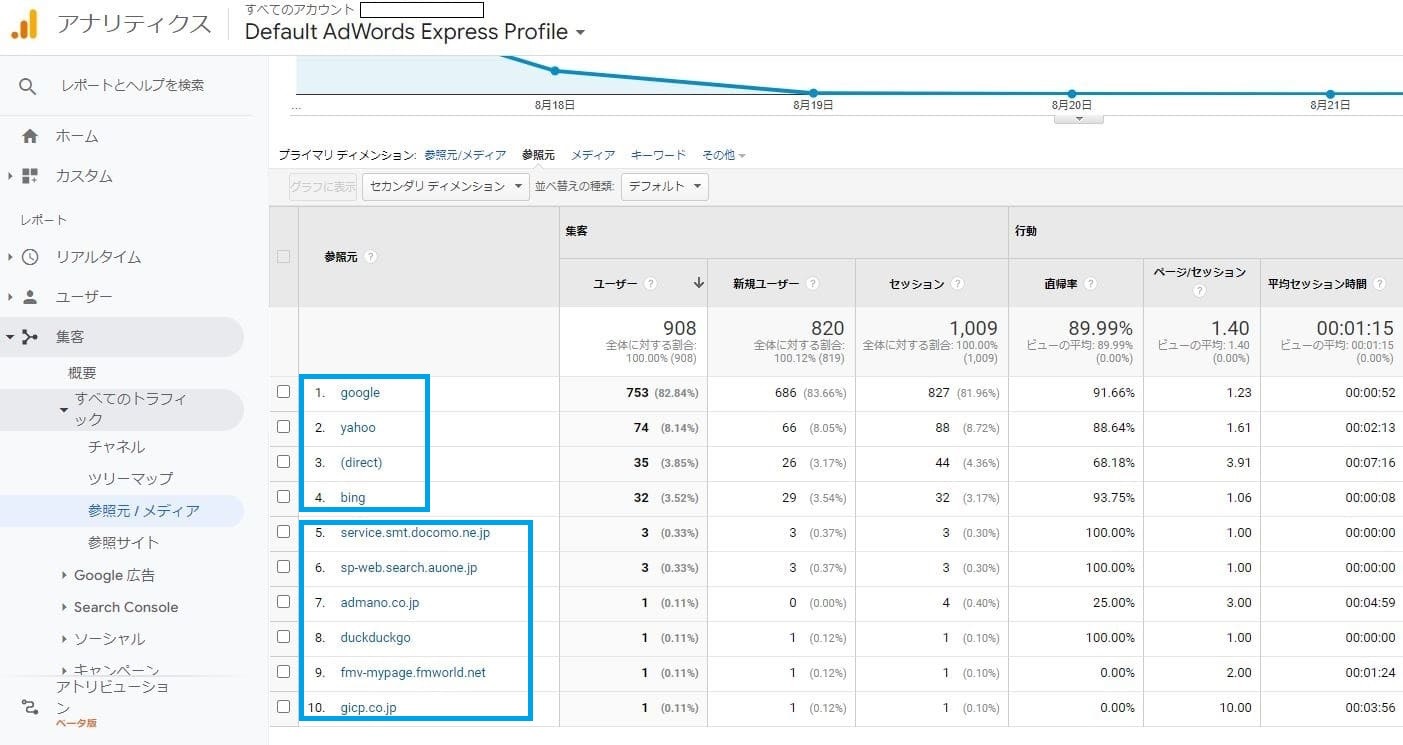Click the sort arrow on ユーザー column
The width and height of the screenshot is (1403, 745).
pyautogui.click(x=698, y=283)
